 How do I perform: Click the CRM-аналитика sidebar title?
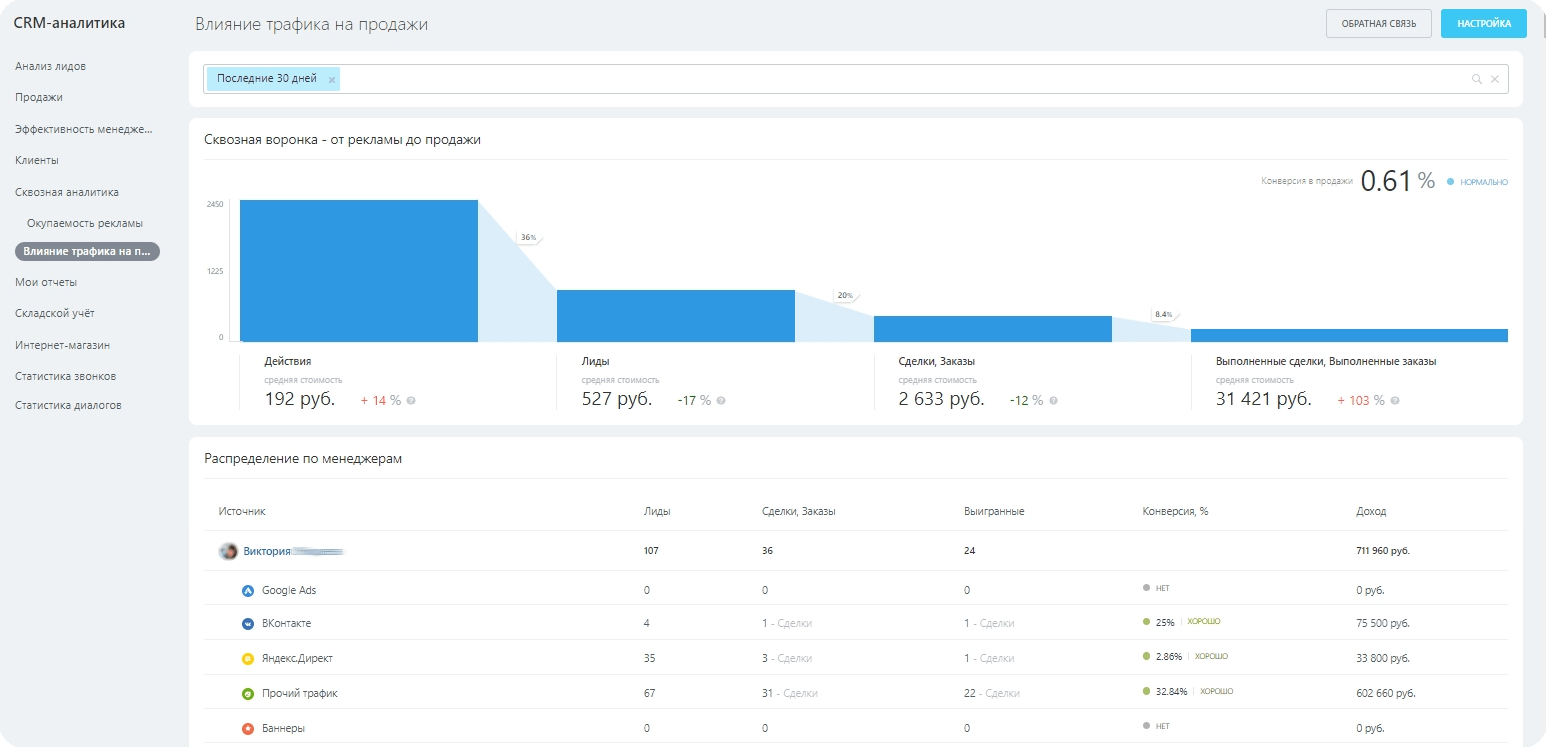click(x=69, y=23)
